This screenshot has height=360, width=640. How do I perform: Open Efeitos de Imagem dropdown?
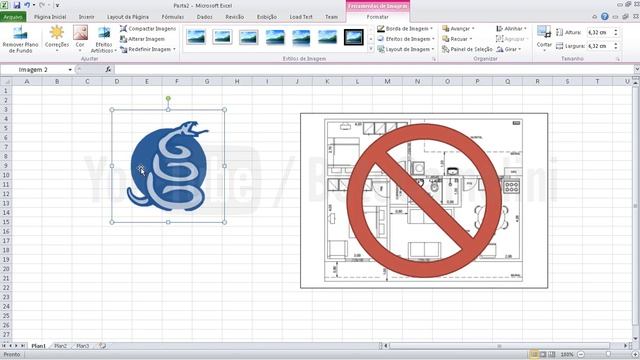click(x=406, y=39)
